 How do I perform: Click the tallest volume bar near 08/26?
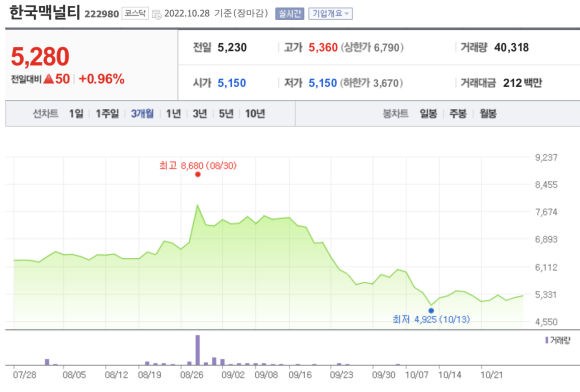click(x=198, y=350)
